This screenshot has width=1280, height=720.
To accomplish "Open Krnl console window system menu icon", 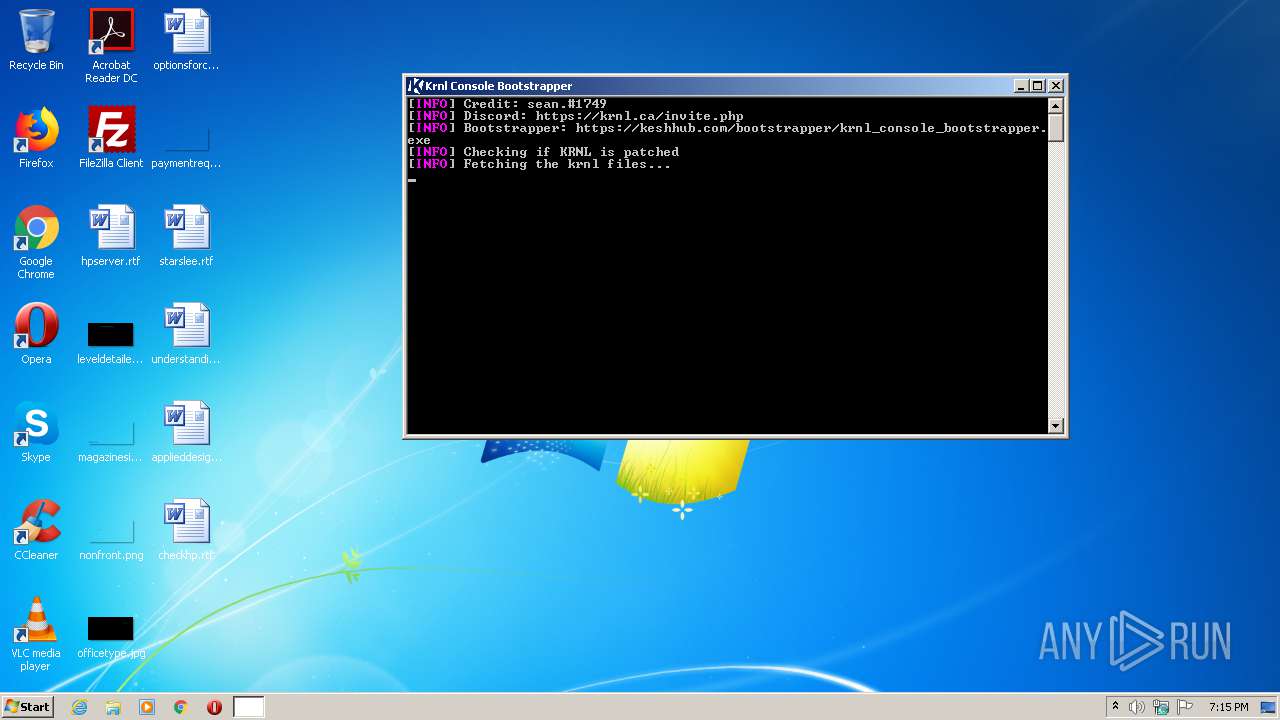I will click(415, 86).
